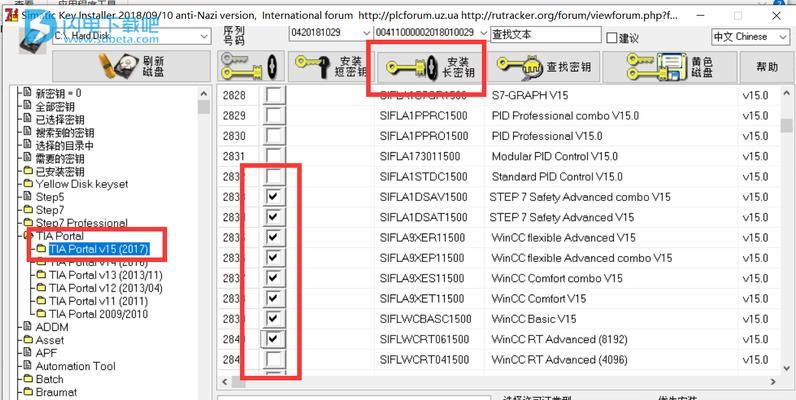Click the key list scroll-down arrow
796x400 pixels.
[786, 368]
